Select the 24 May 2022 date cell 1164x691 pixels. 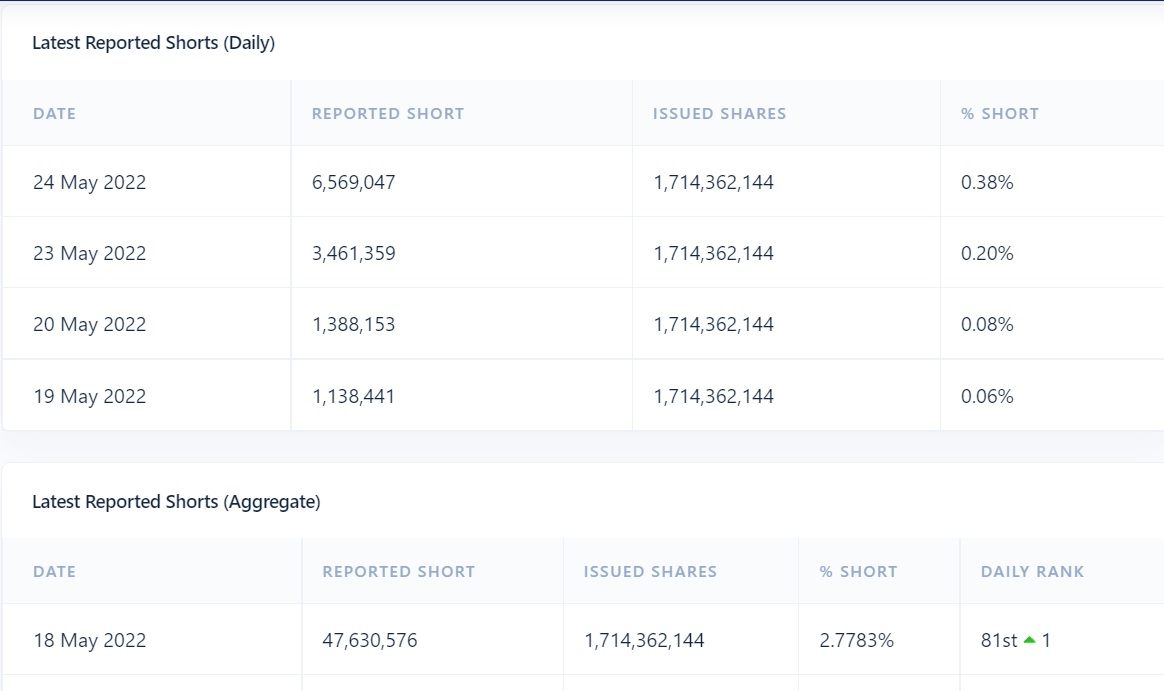[x=89, y=183]
